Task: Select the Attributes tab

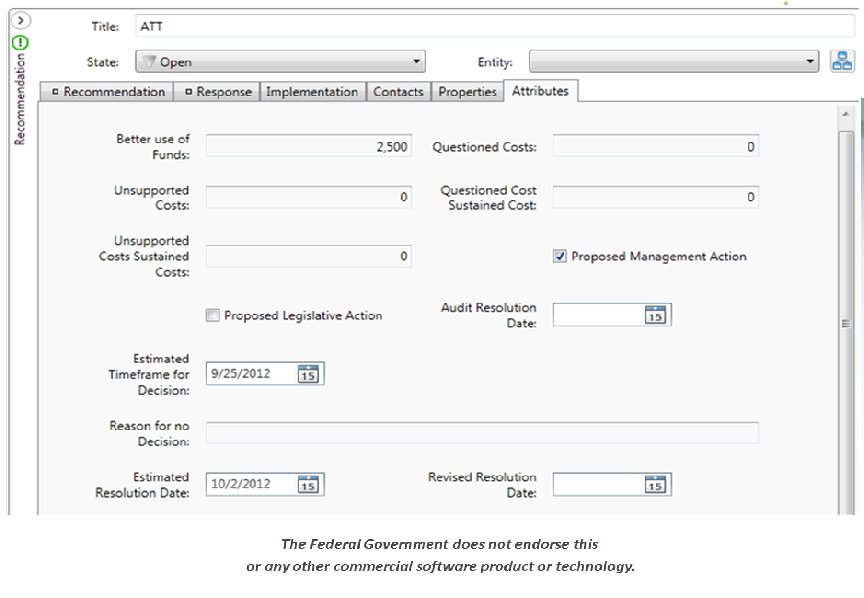Action: (x=541, y=91)
